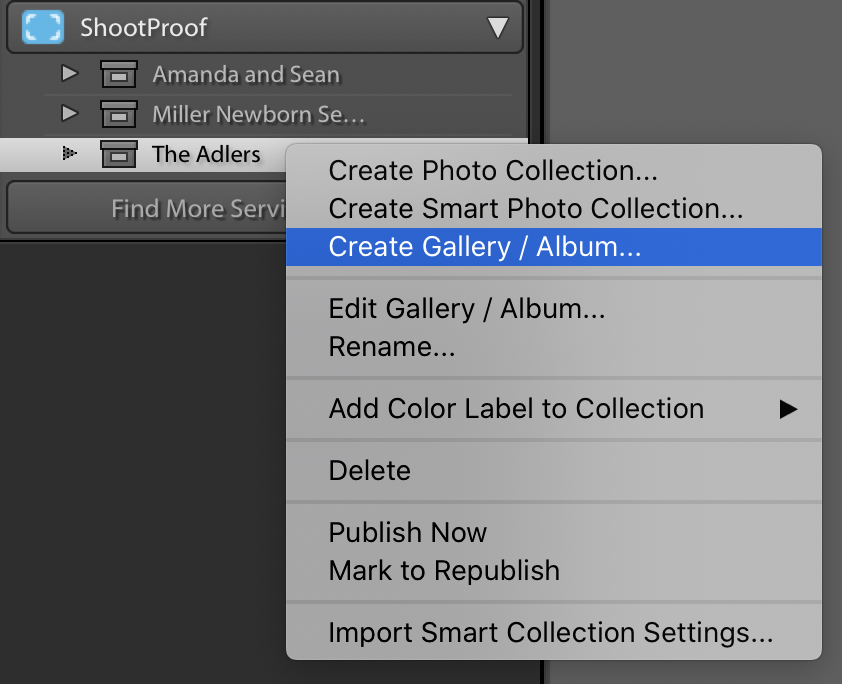This screenshot has height=684, width=842.
Task: Choose Edit Gallery / Album…
Action: 554,309
